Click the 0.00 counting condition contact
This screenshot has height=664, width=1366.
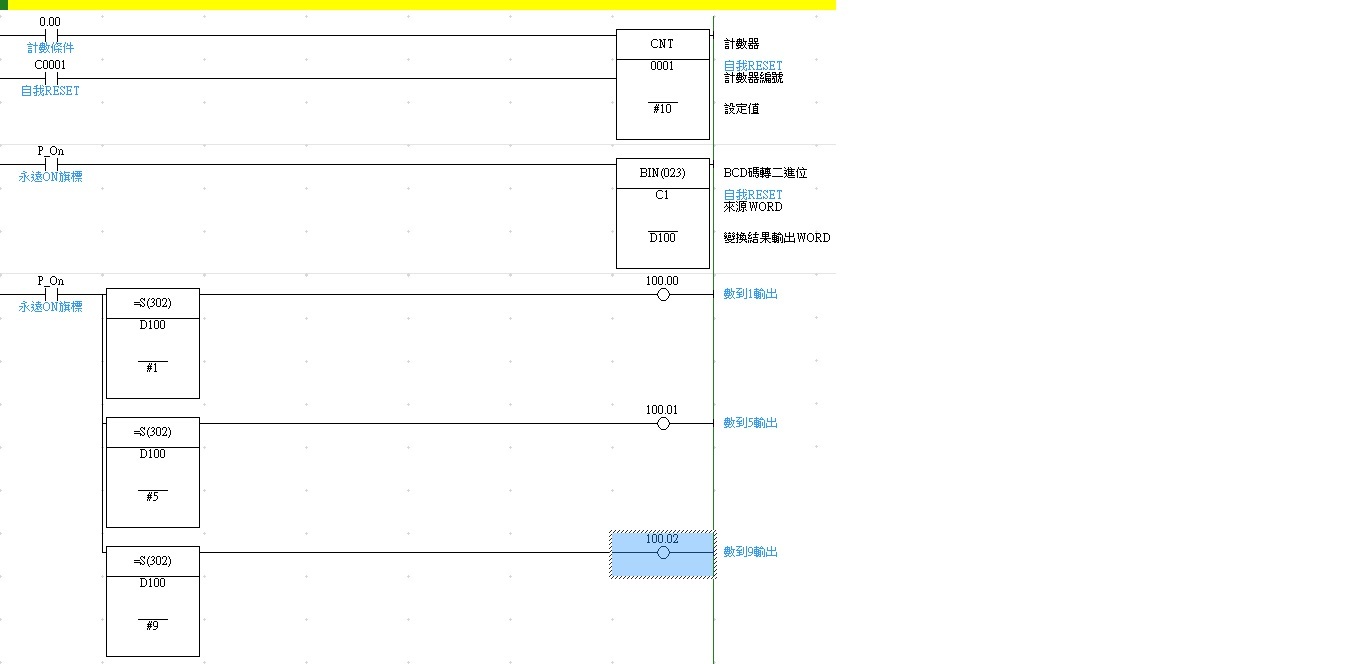coord(50,36)
